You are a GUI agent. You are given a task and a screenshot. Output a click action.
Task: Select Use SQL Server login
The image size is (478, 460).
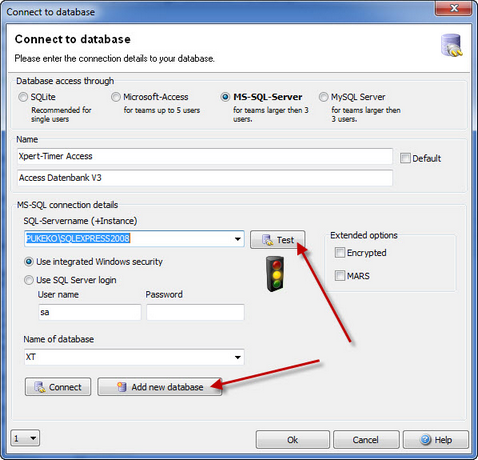29,280
